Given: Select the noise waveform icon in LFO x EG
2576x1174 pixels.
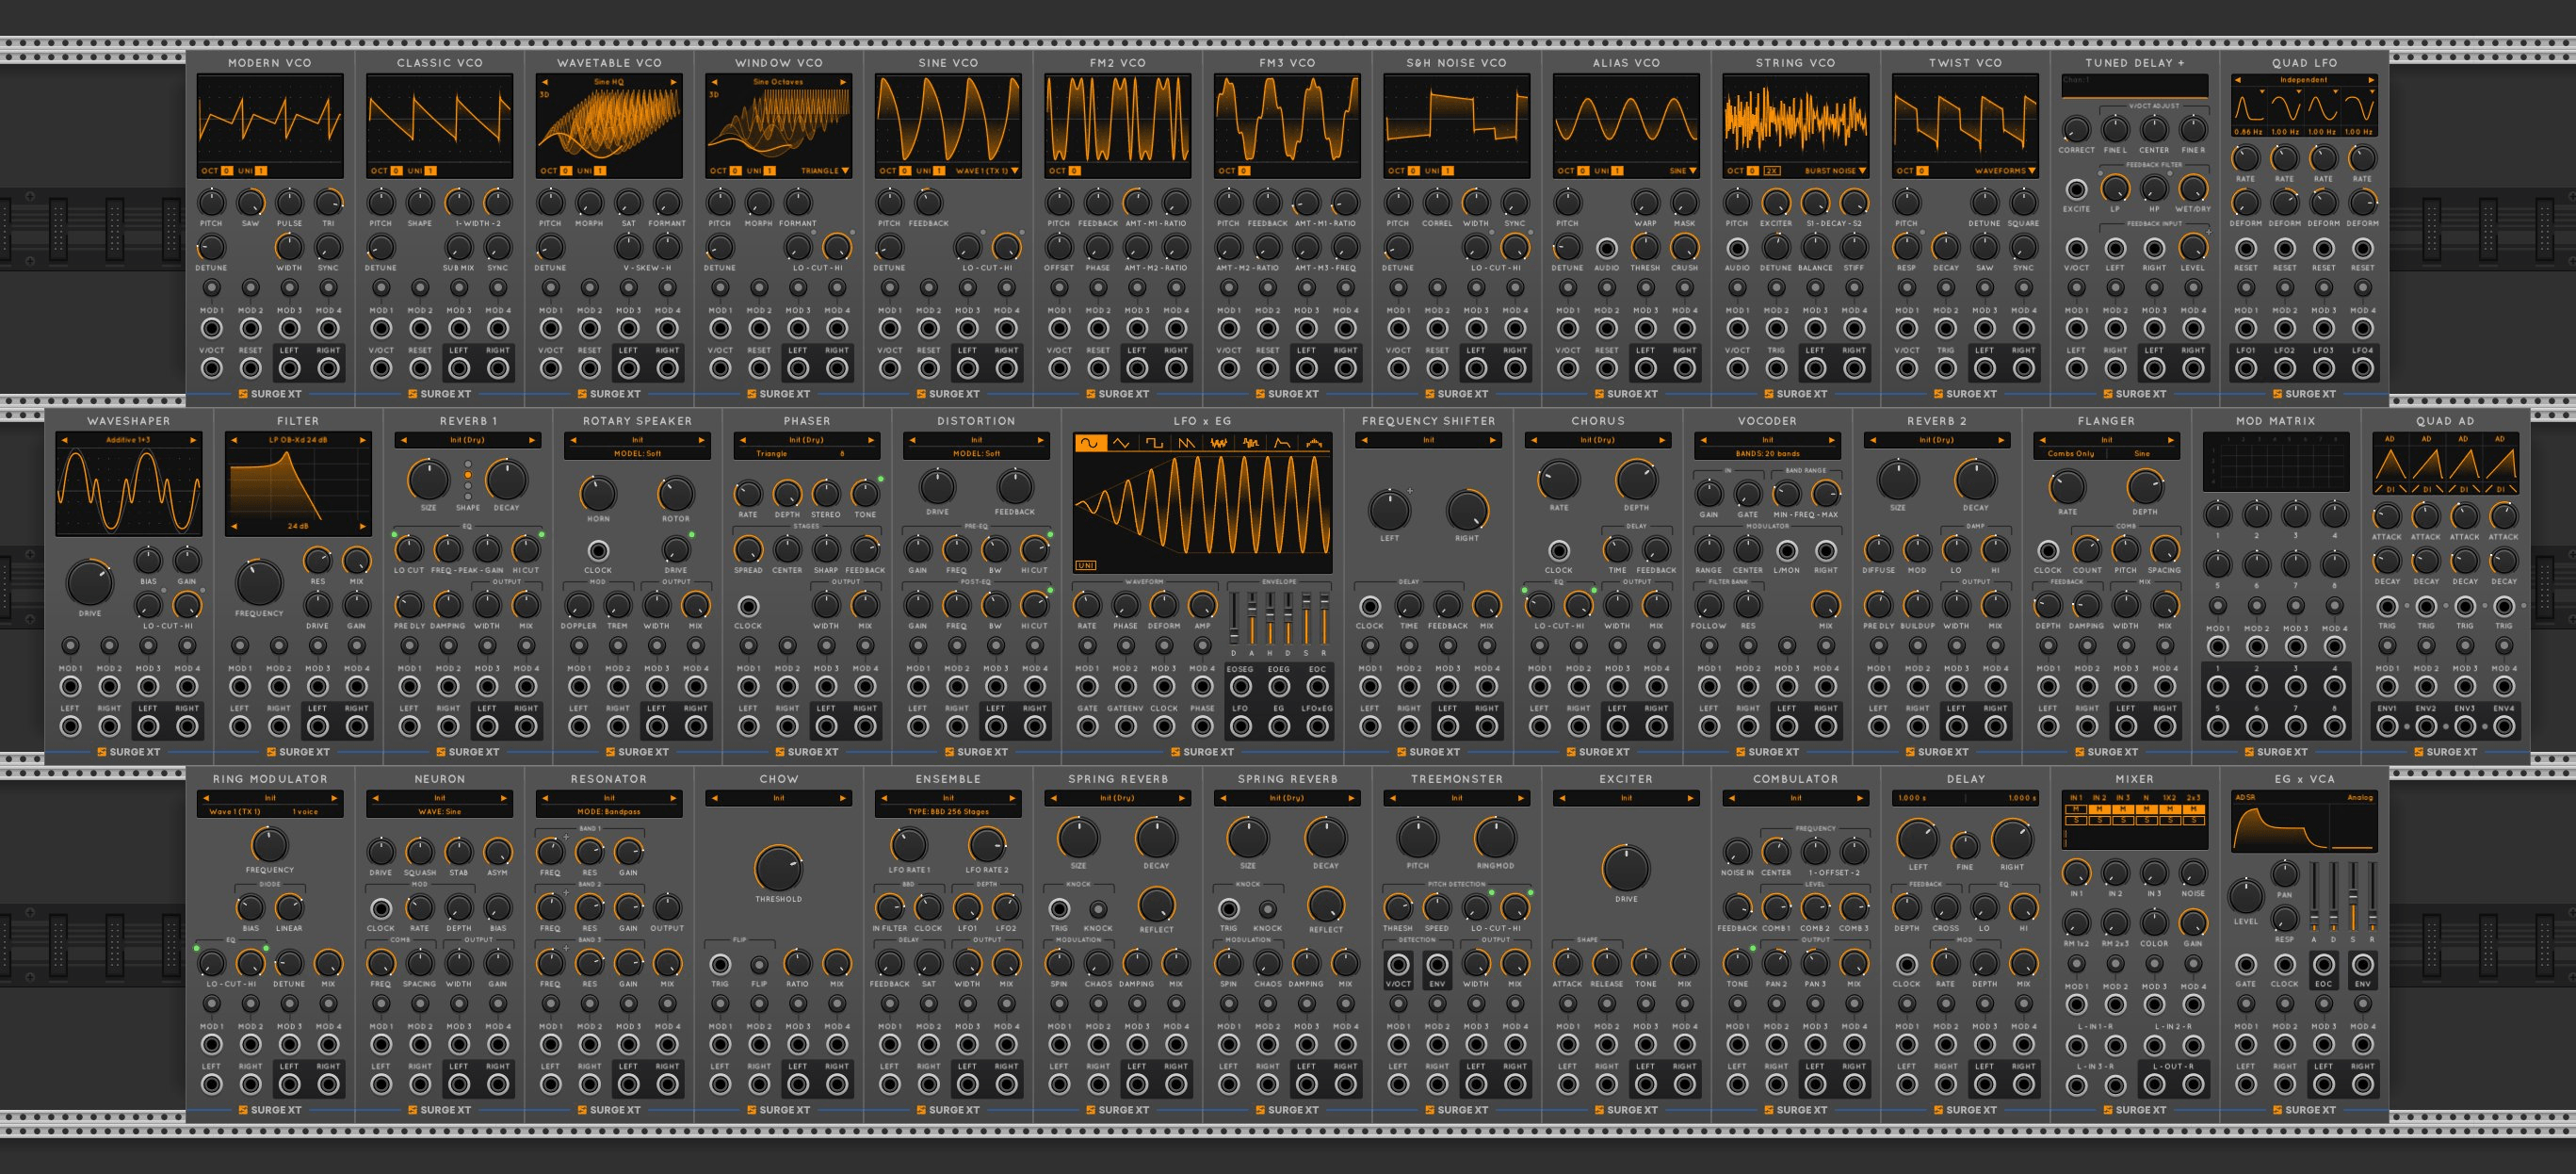Looking at the screenshot, I should coord(1219,443).
